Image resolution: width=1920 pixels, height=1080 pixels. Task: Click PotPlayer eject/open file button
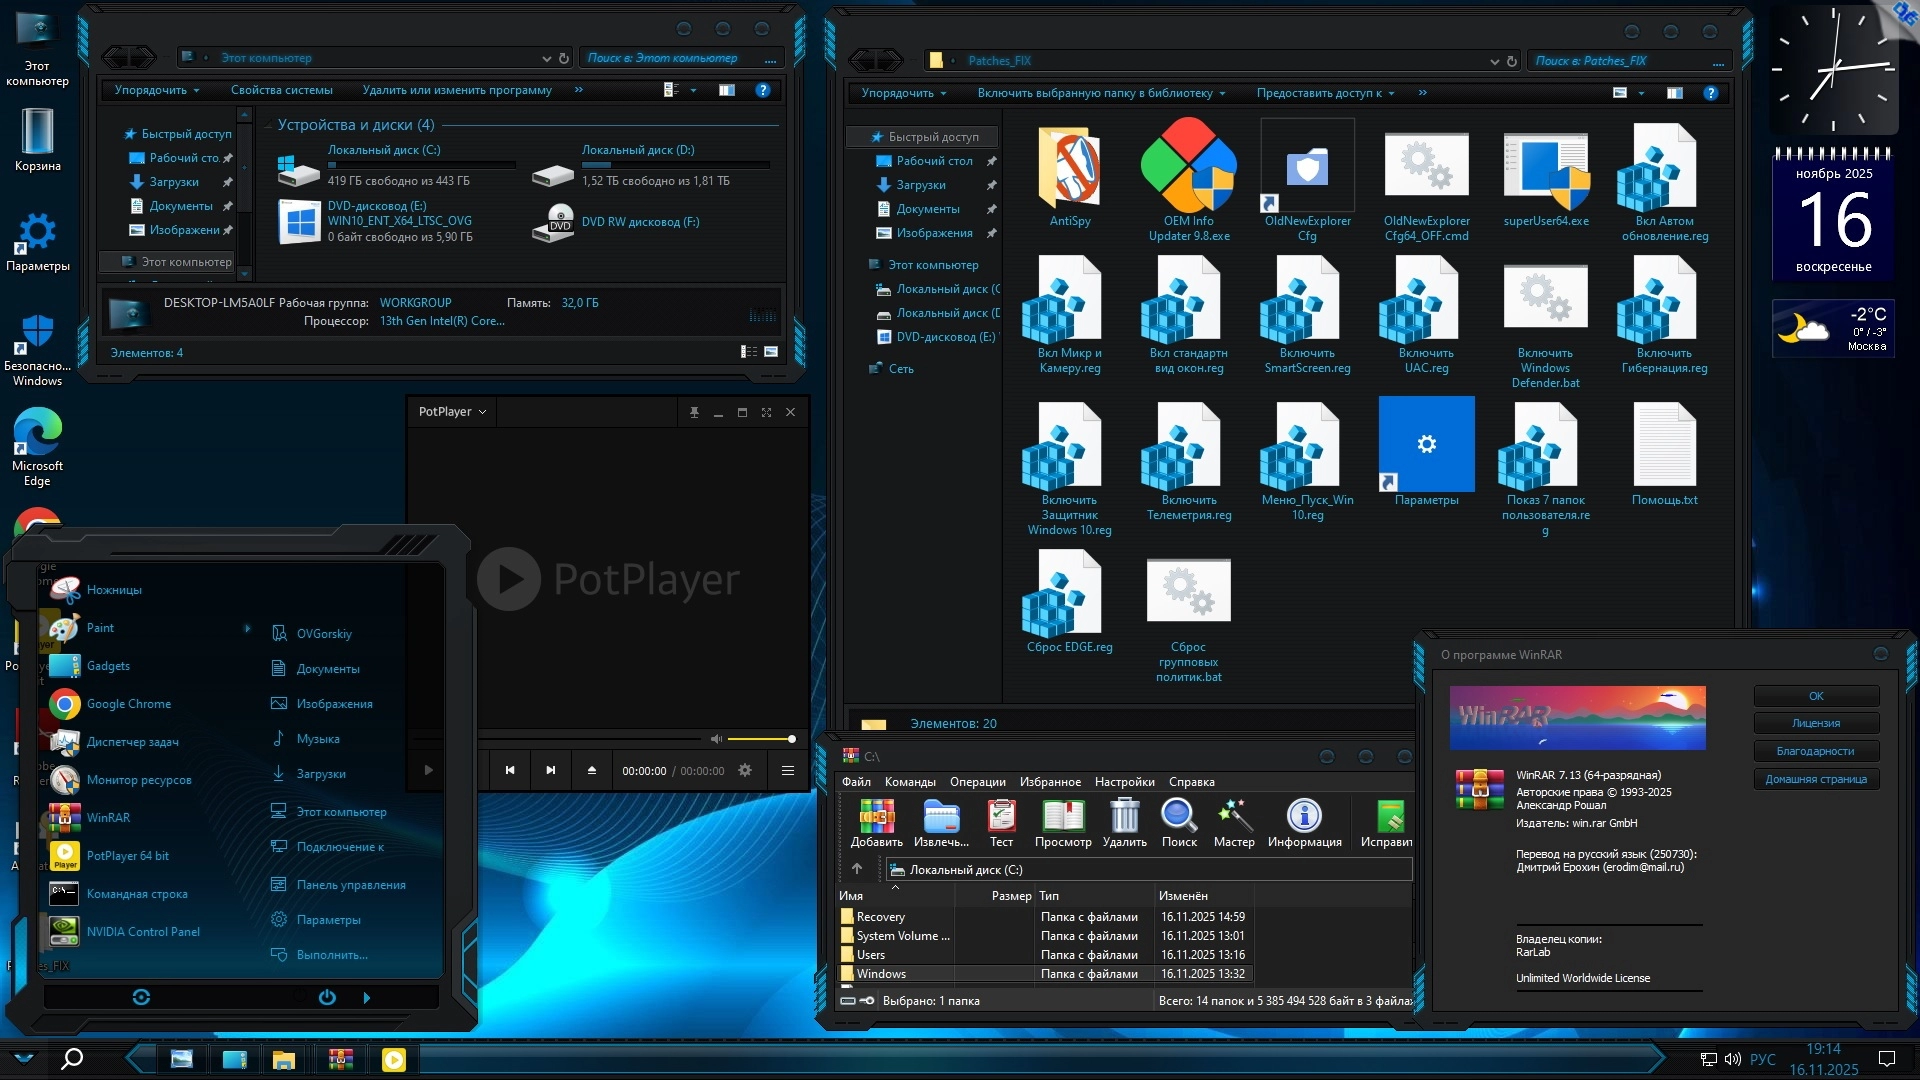coord(591,770)
